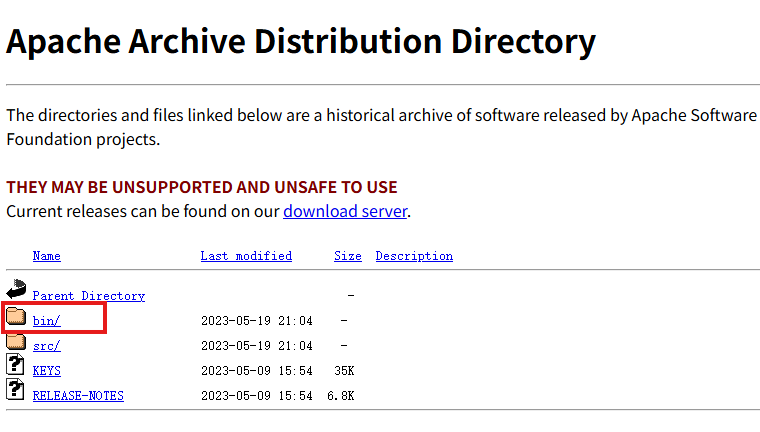Click the unsupported and unsafe warning text
The width and height of the screenshot is (760, 432).
202,187
